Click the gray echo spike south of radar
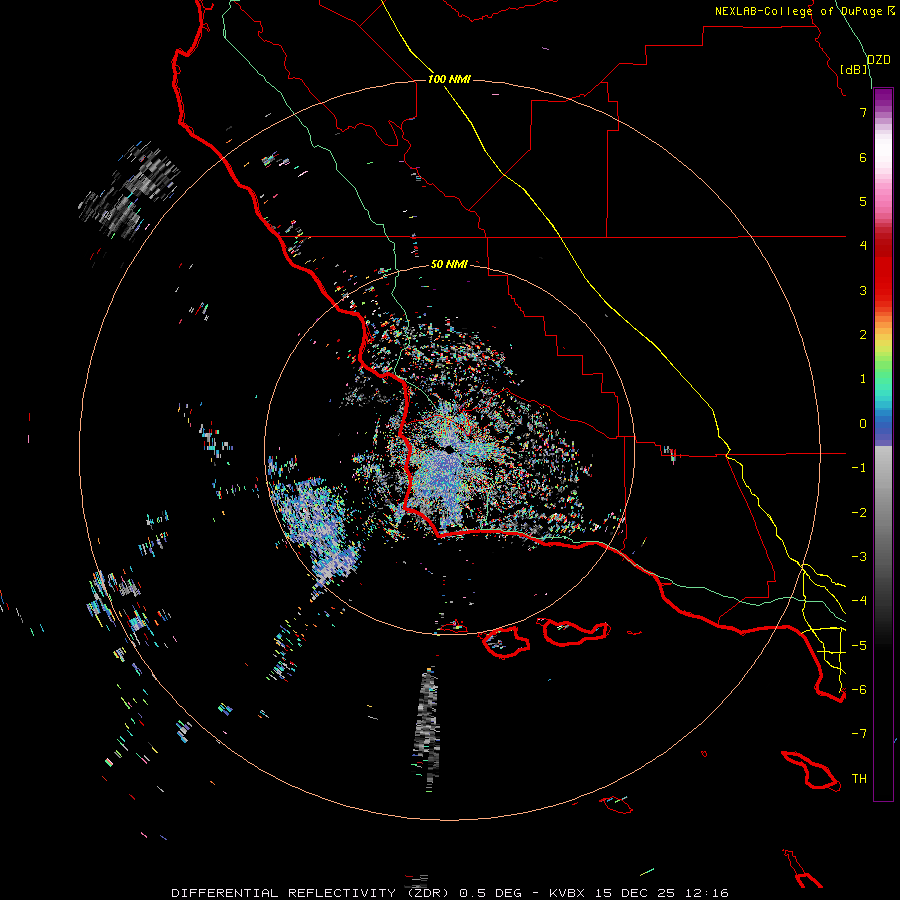The image size is (900, 900). [428, 729]
